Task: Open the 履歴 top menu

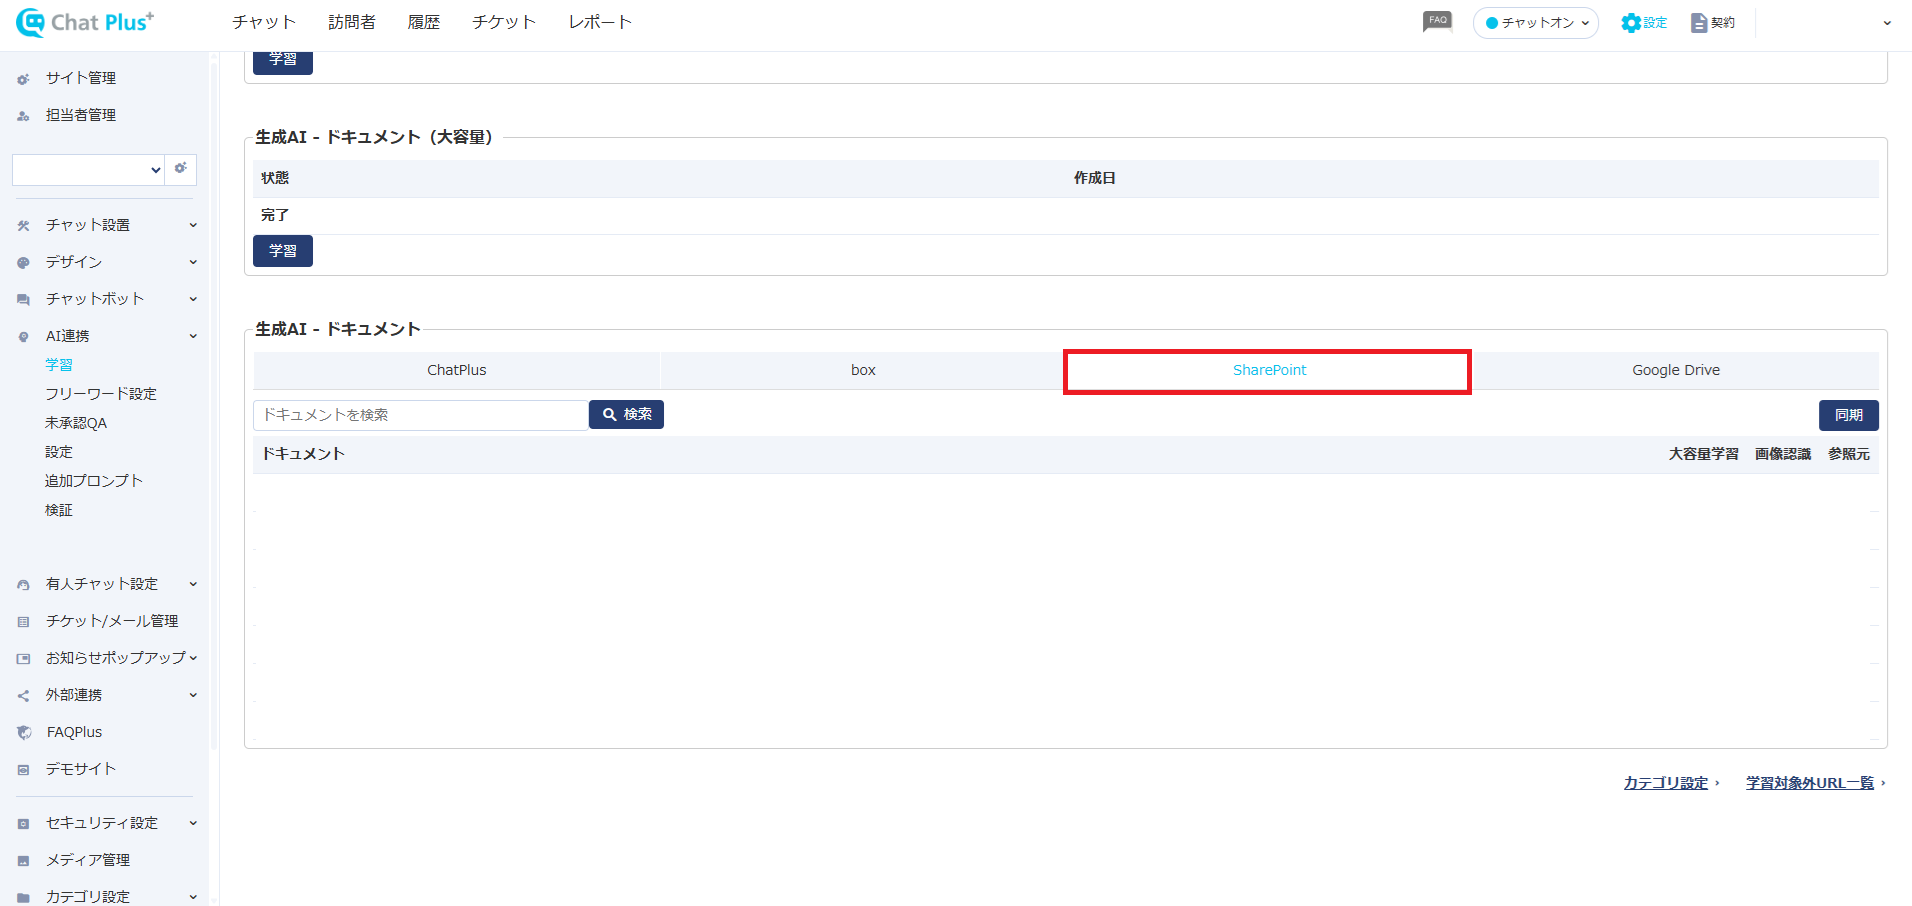Action: pos(424,22)
